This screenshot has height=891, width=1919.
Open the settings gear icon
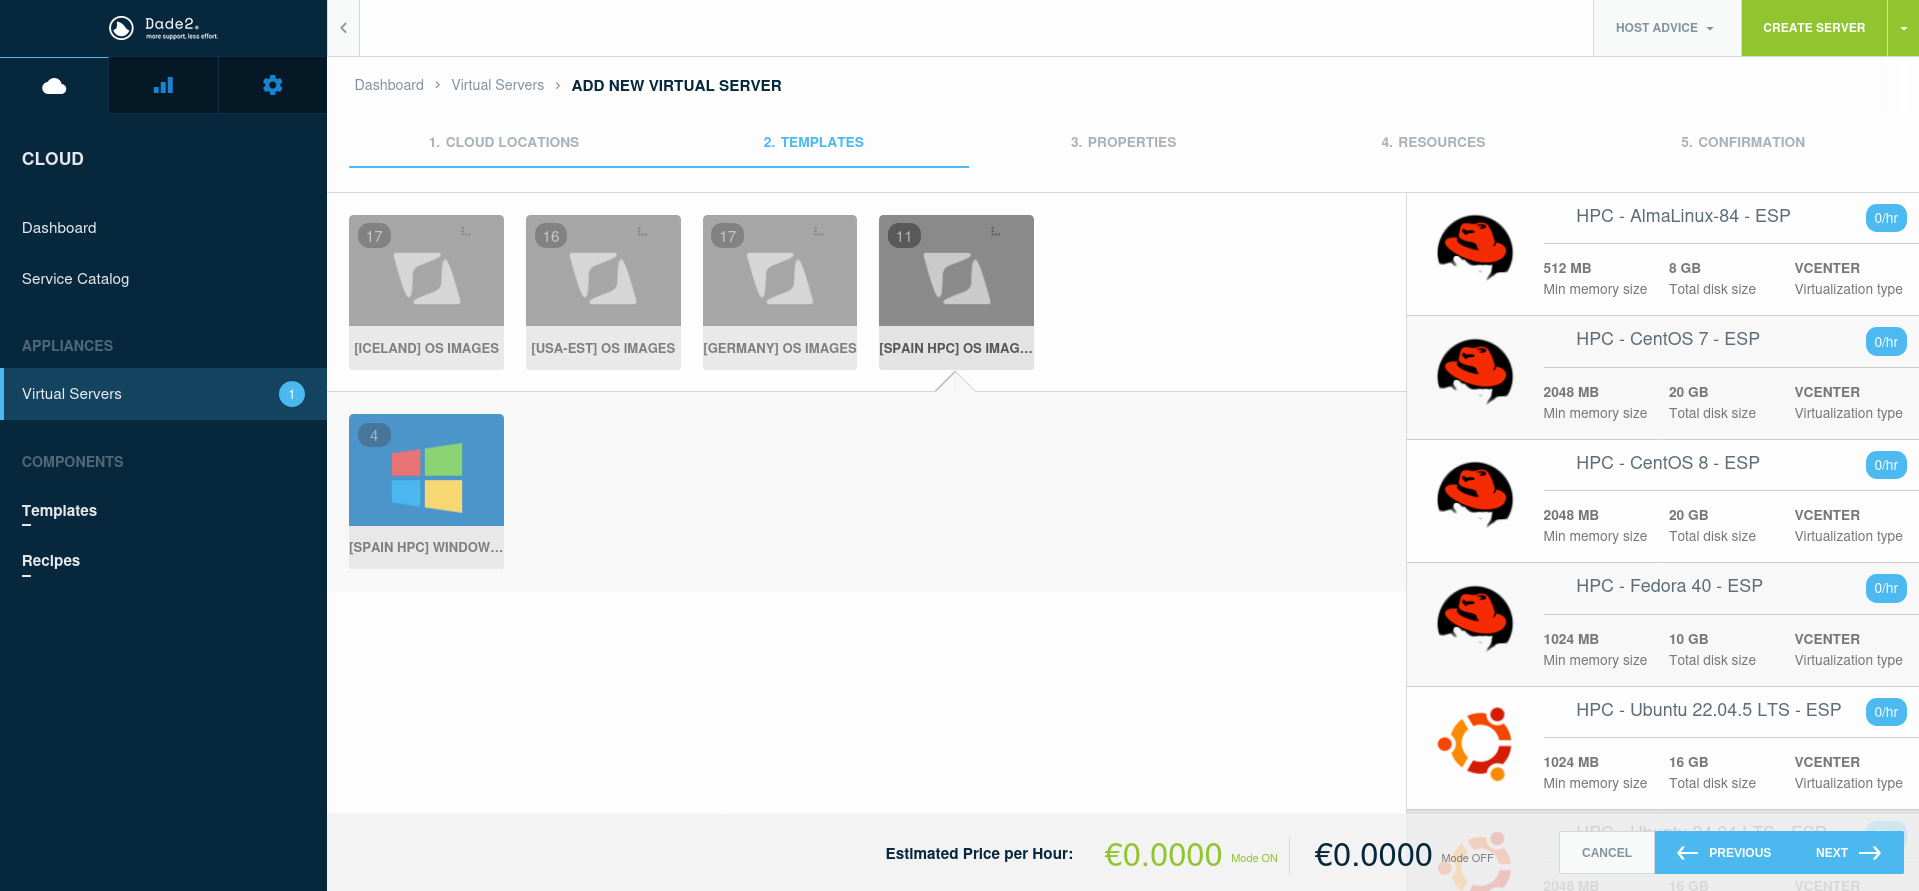[272, 85]
